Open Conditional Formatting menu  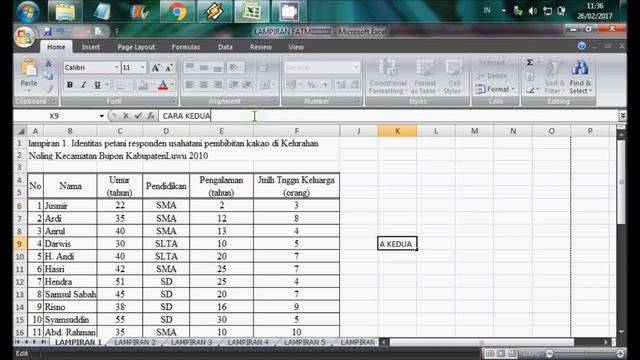388,77
